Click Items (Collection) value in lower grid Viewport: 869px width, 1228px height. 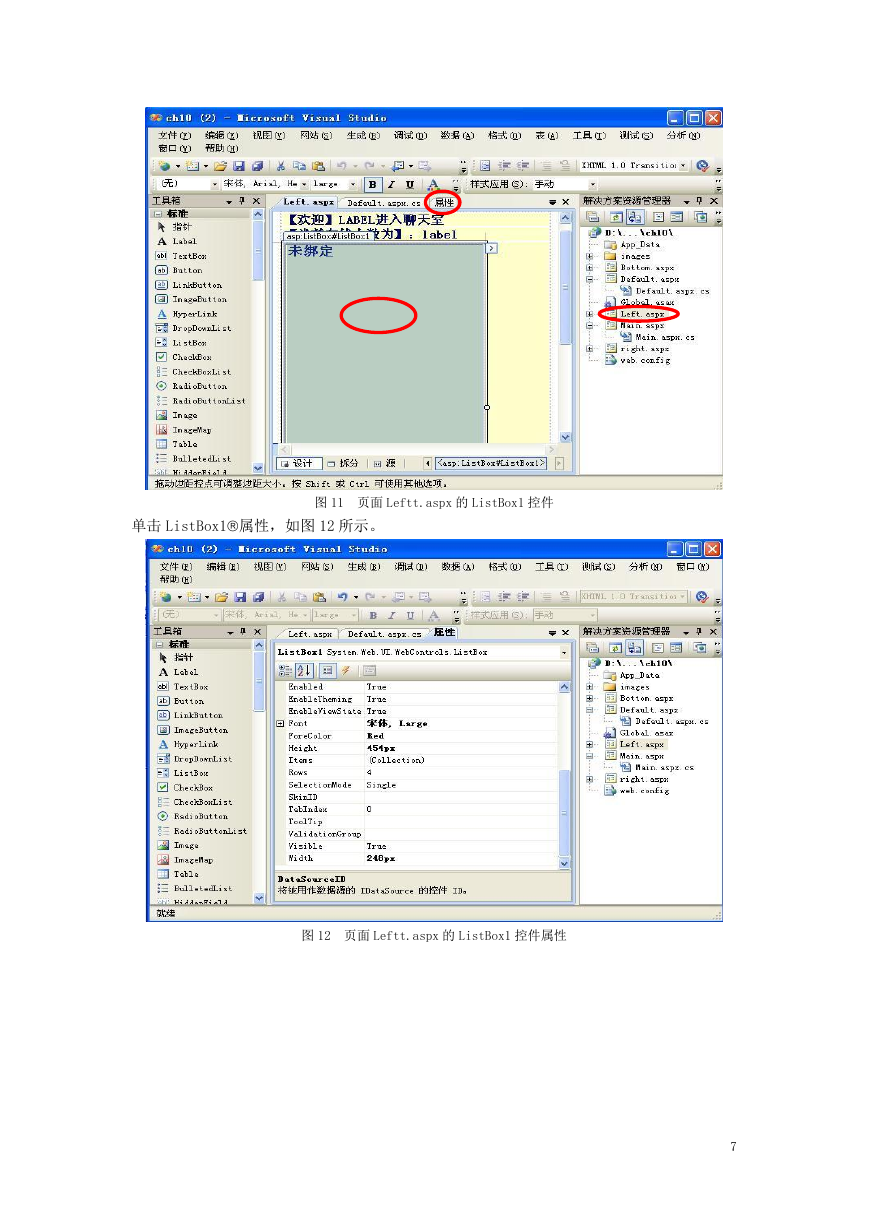462,760
